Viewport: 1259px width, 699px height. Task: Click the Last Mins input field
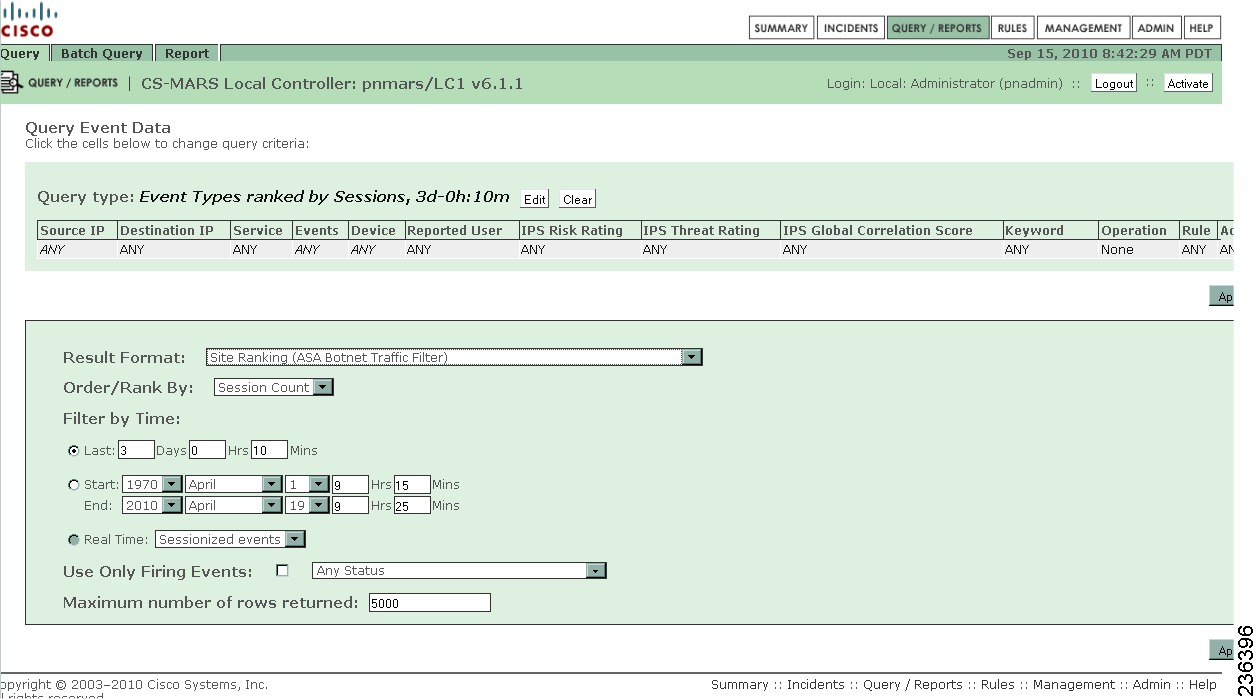coord(269,450)
